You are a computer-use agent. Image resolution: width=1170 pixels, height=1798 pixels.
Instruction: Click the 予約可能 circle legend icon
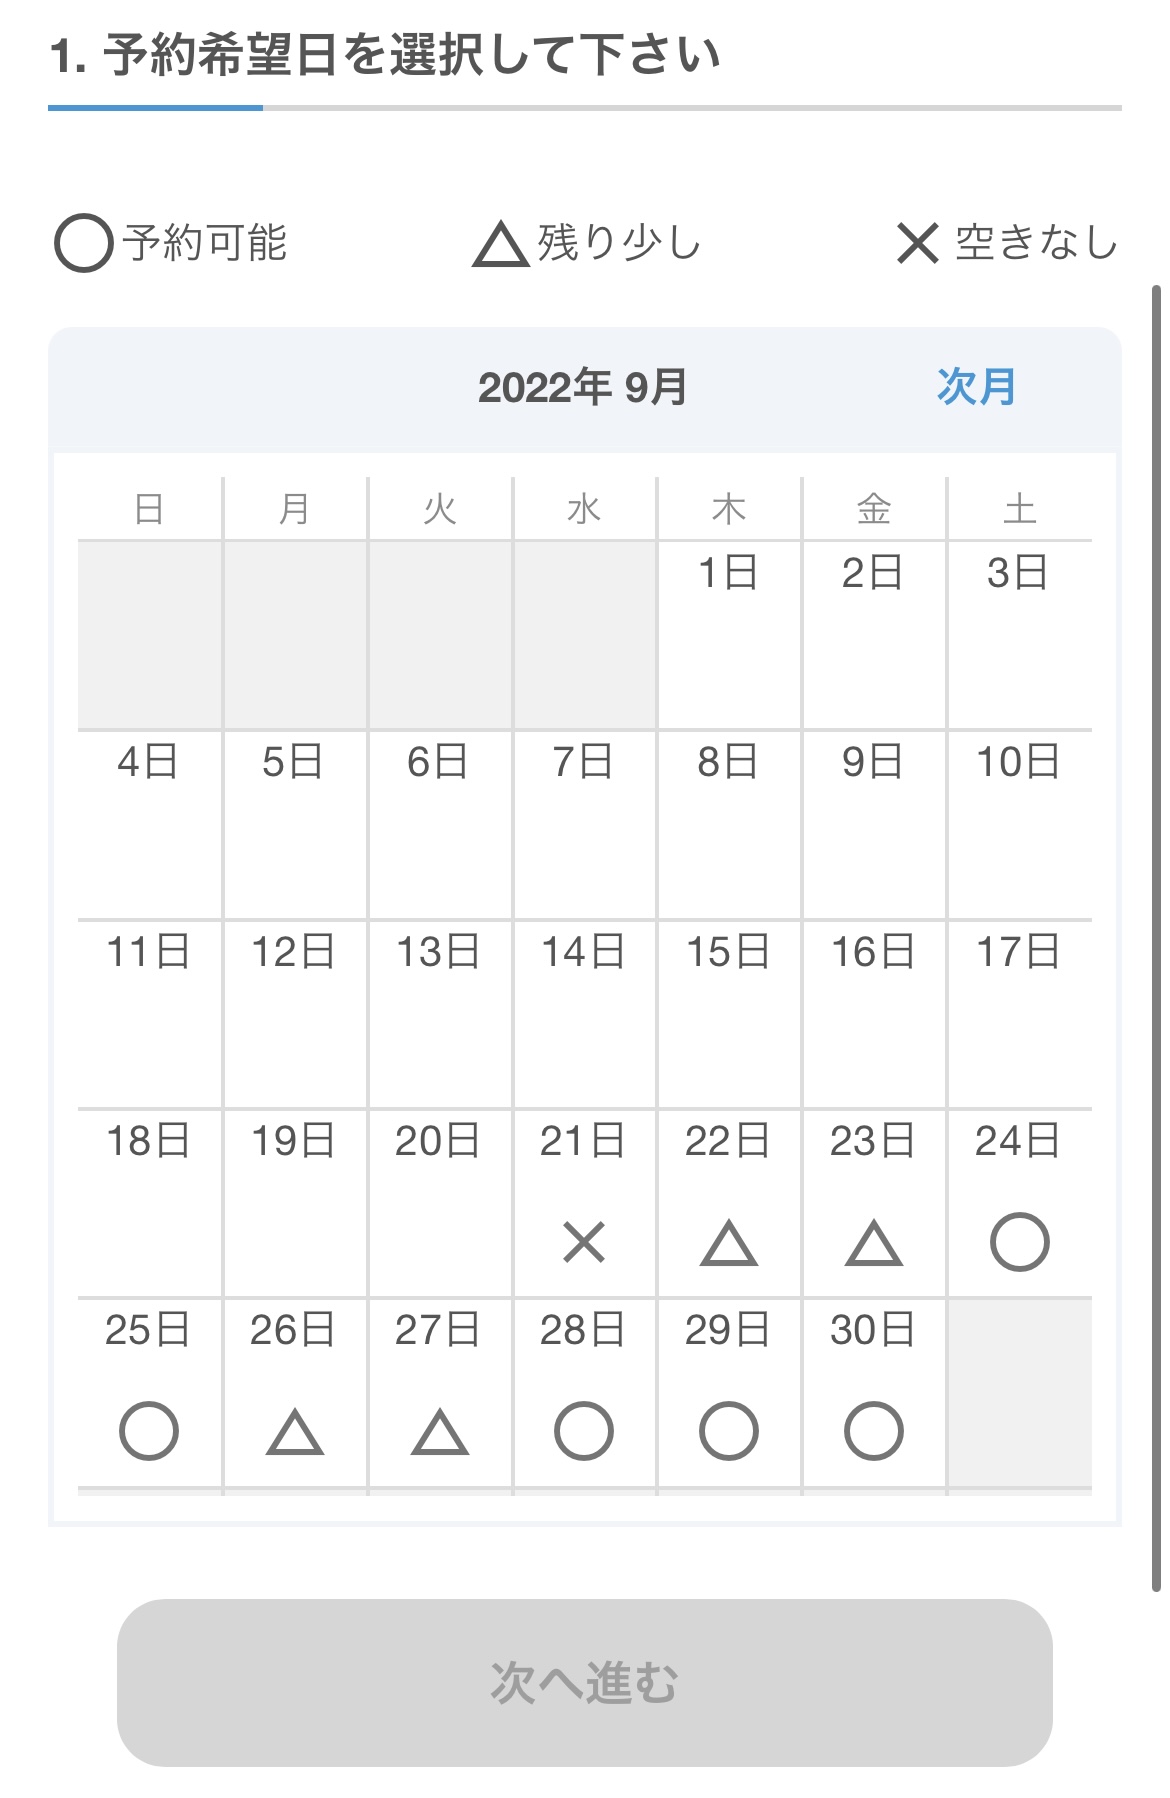click(x=83, y=243)
